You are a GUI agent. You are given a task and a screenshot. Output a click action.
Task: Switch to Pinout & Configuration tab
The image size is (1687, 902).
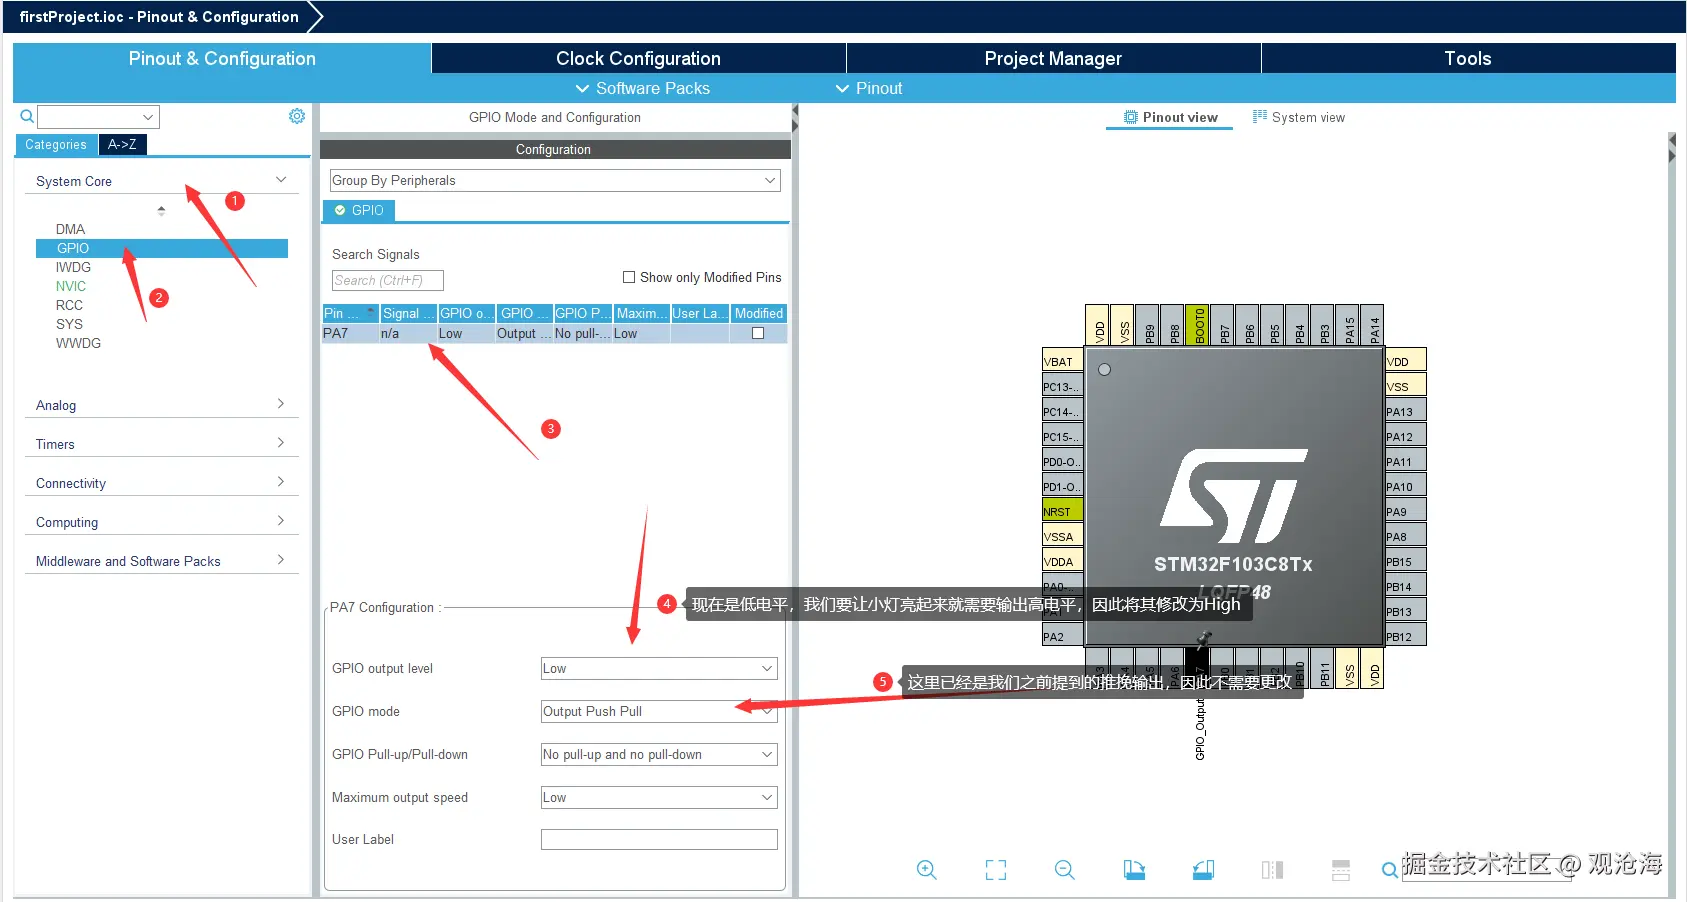[222, 58]
